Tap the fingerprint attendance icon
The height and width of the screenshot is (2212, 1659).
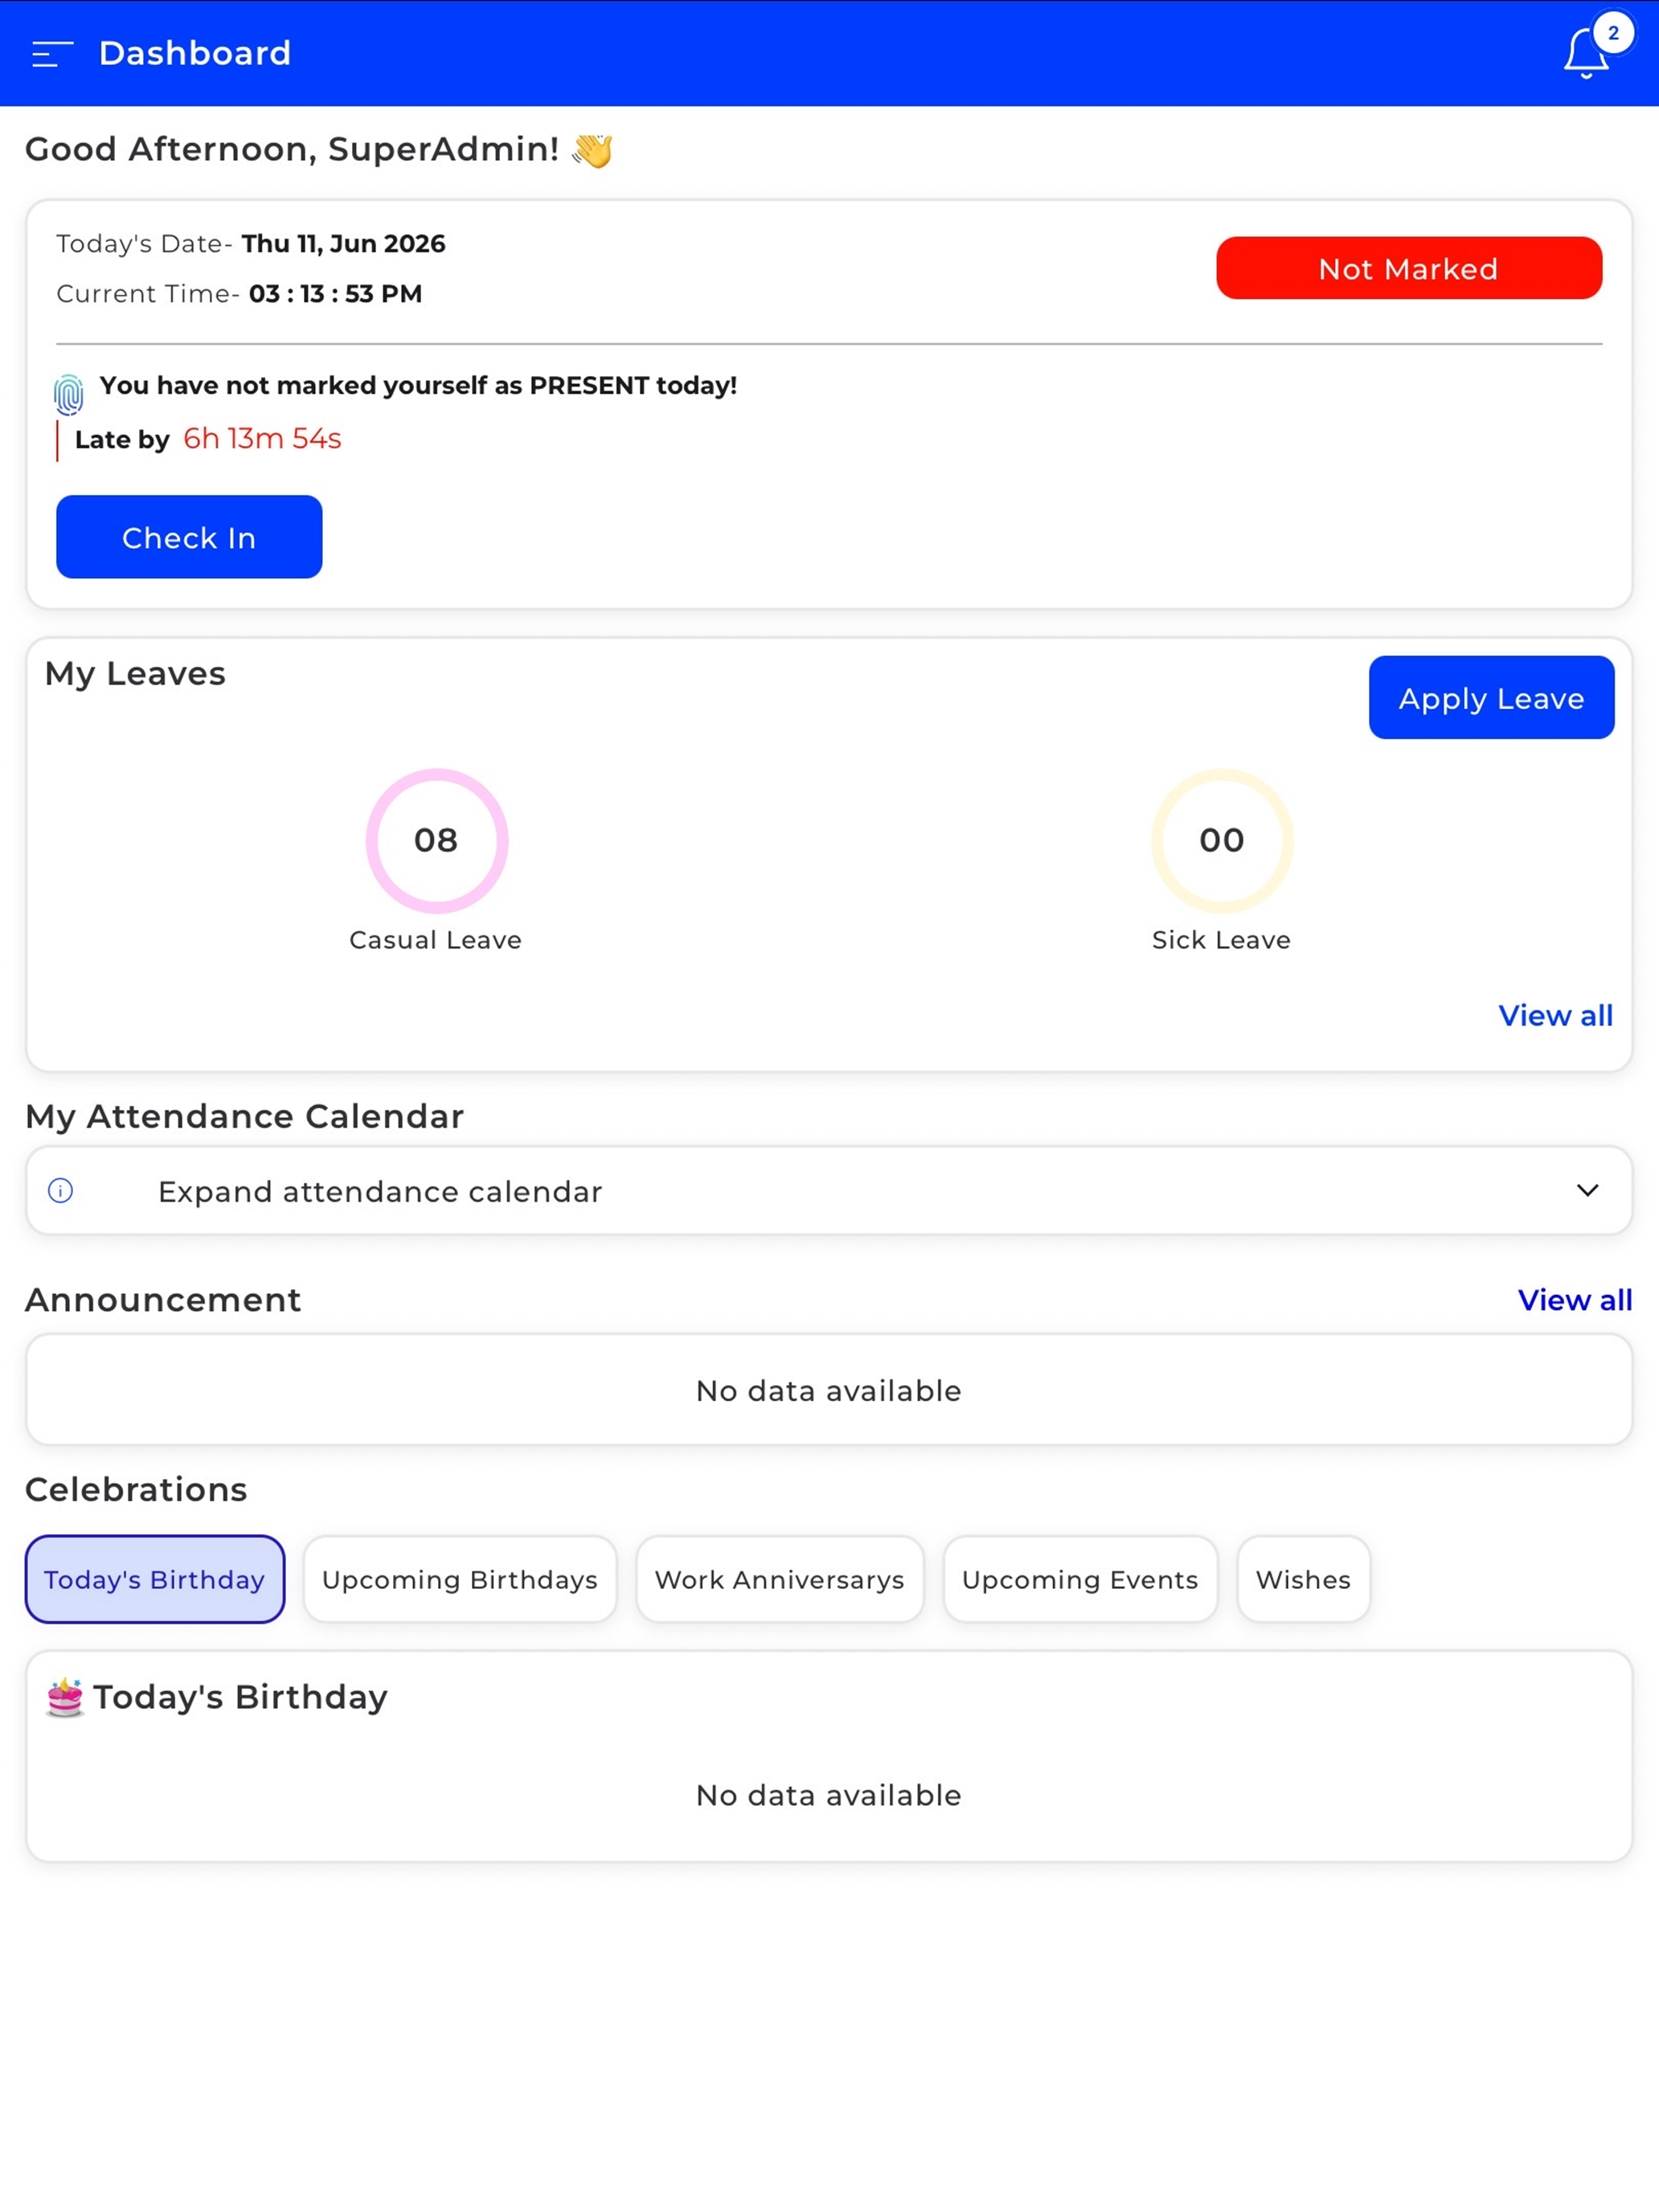[69, 394]
